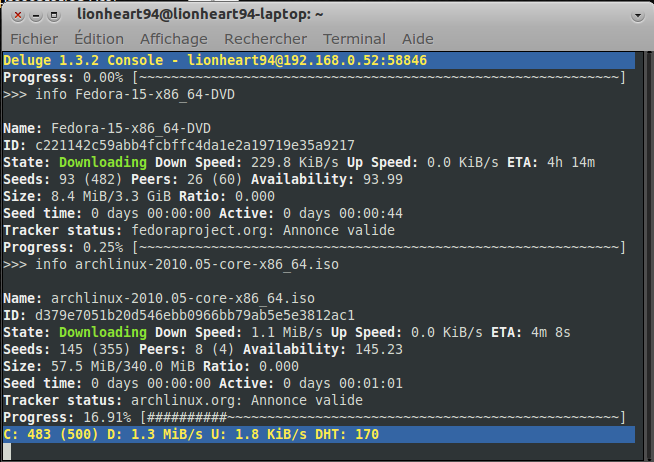This screenshot has width=654, height=462.
Task: Open the Rechercher menu
Action: 265,39
